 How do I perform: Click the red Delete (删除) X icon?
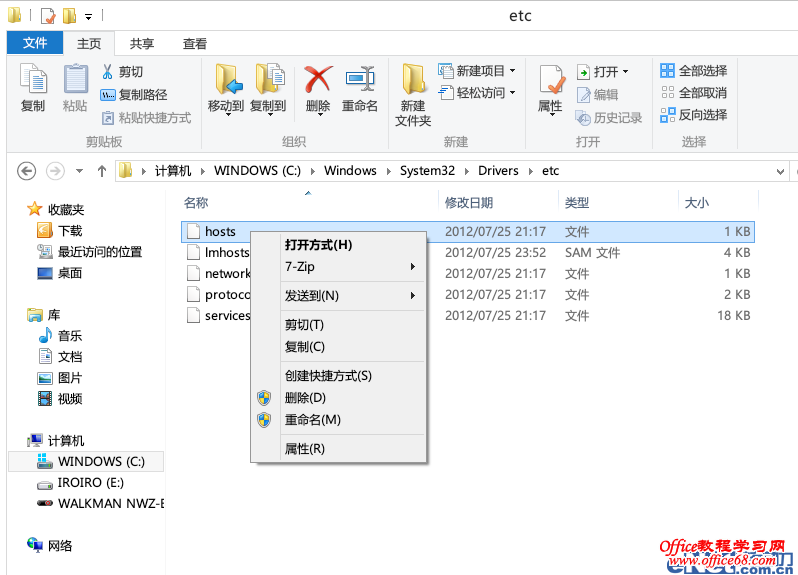point(318,79)
